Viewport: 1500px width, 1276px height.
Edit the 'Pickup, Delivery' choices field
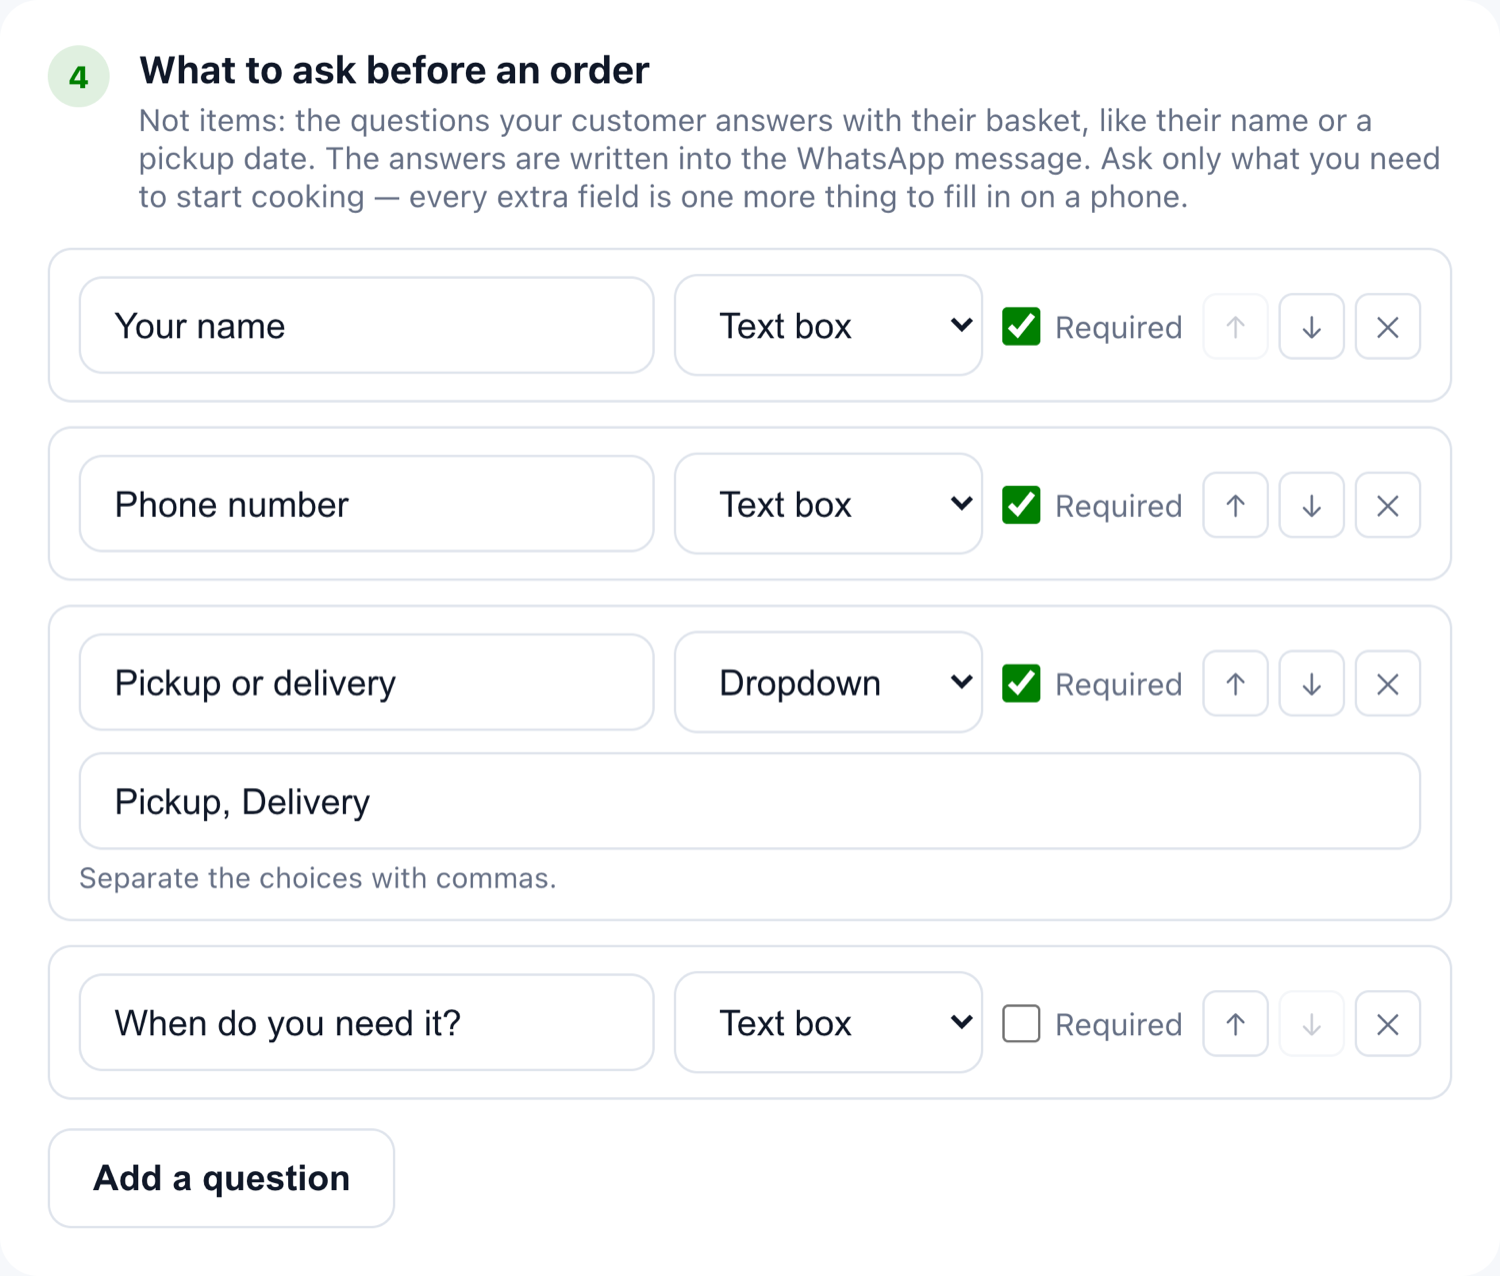coord(750,802)
